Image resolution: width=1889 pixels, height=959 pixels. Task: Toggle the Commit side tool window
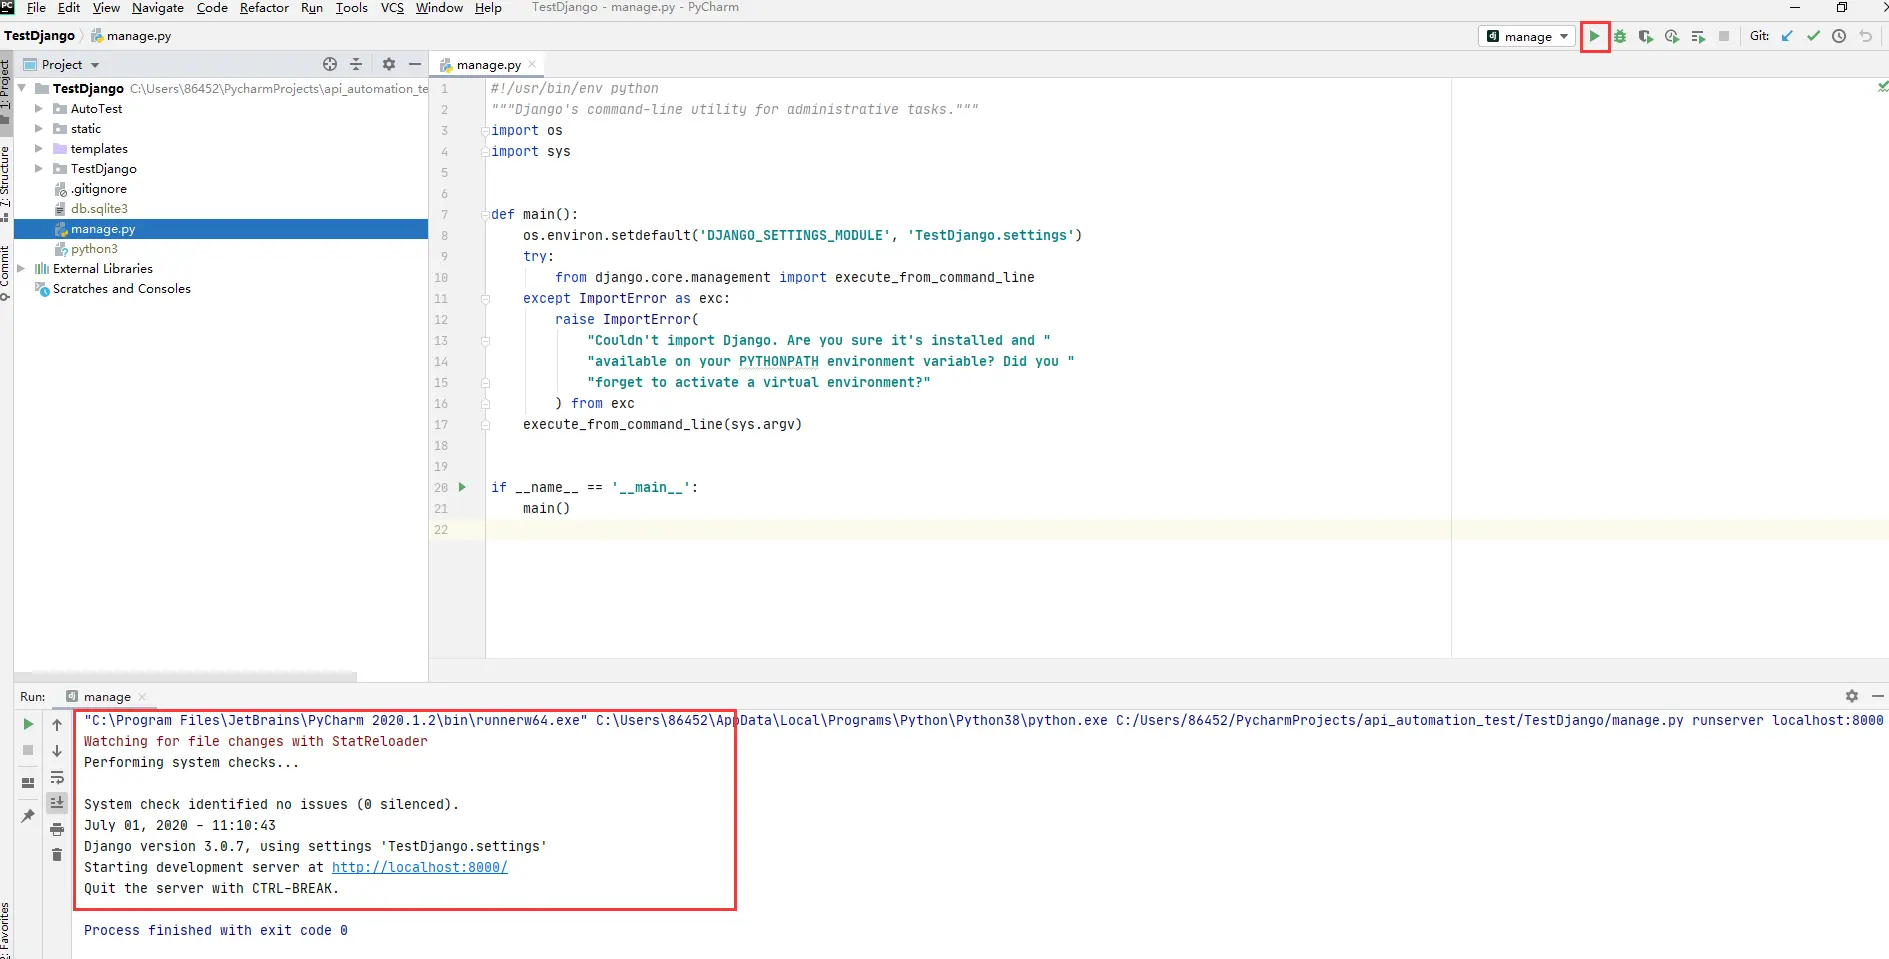pos(5,273)
